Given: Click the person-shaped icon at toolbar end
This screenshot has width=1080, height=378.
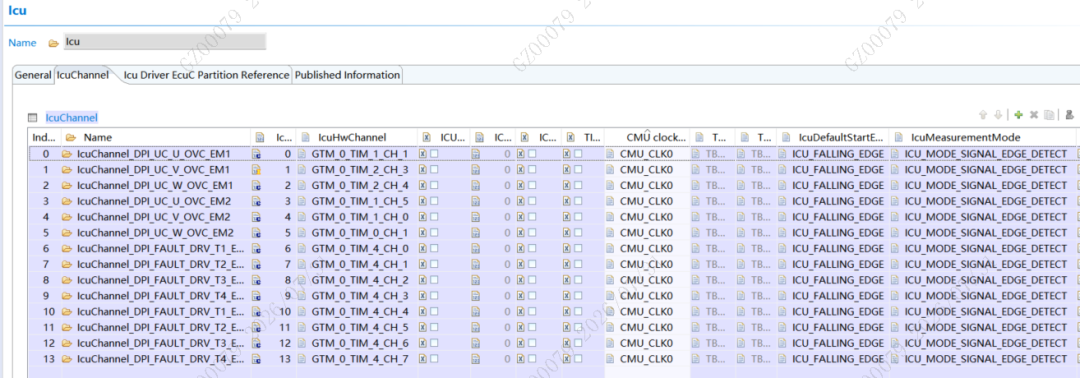Looking at the screenshot, I should click(x=1070, y=115).
